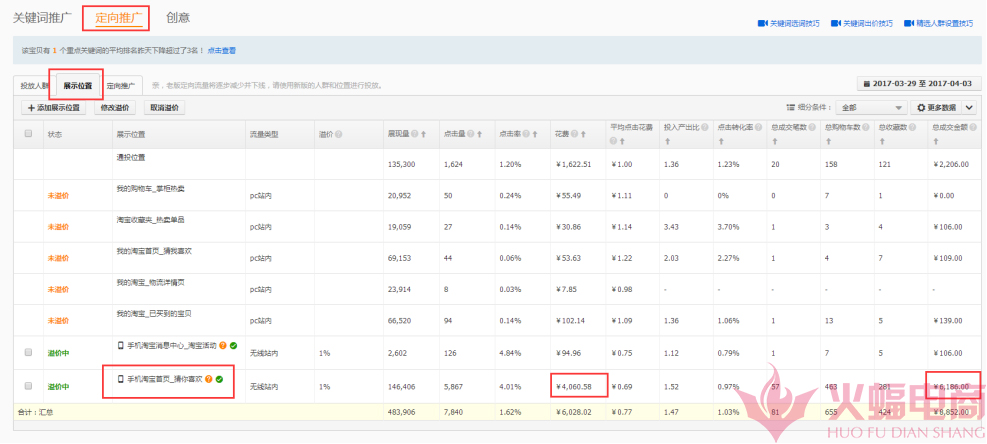Open help icon beside 投入产出比 header
Image resolution: width=987 pixels, height=444 pixels.
(704, 128)
